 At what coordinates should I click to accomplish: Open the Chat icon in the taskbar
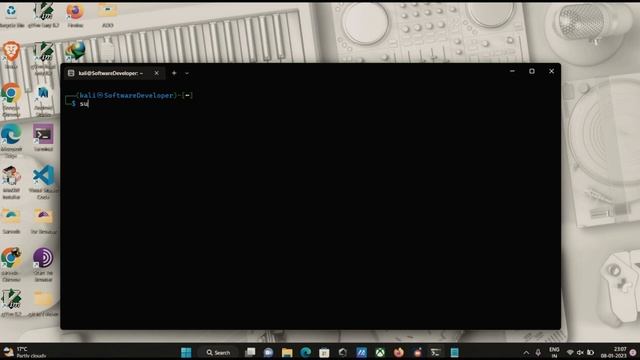point(269,352)
